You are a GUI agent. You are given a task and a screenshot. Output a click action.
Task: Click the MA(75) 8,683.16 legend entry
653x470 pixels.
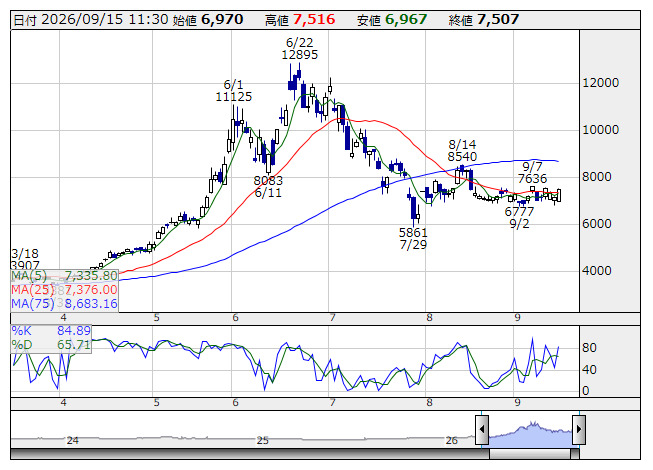[x=64, y=304]
